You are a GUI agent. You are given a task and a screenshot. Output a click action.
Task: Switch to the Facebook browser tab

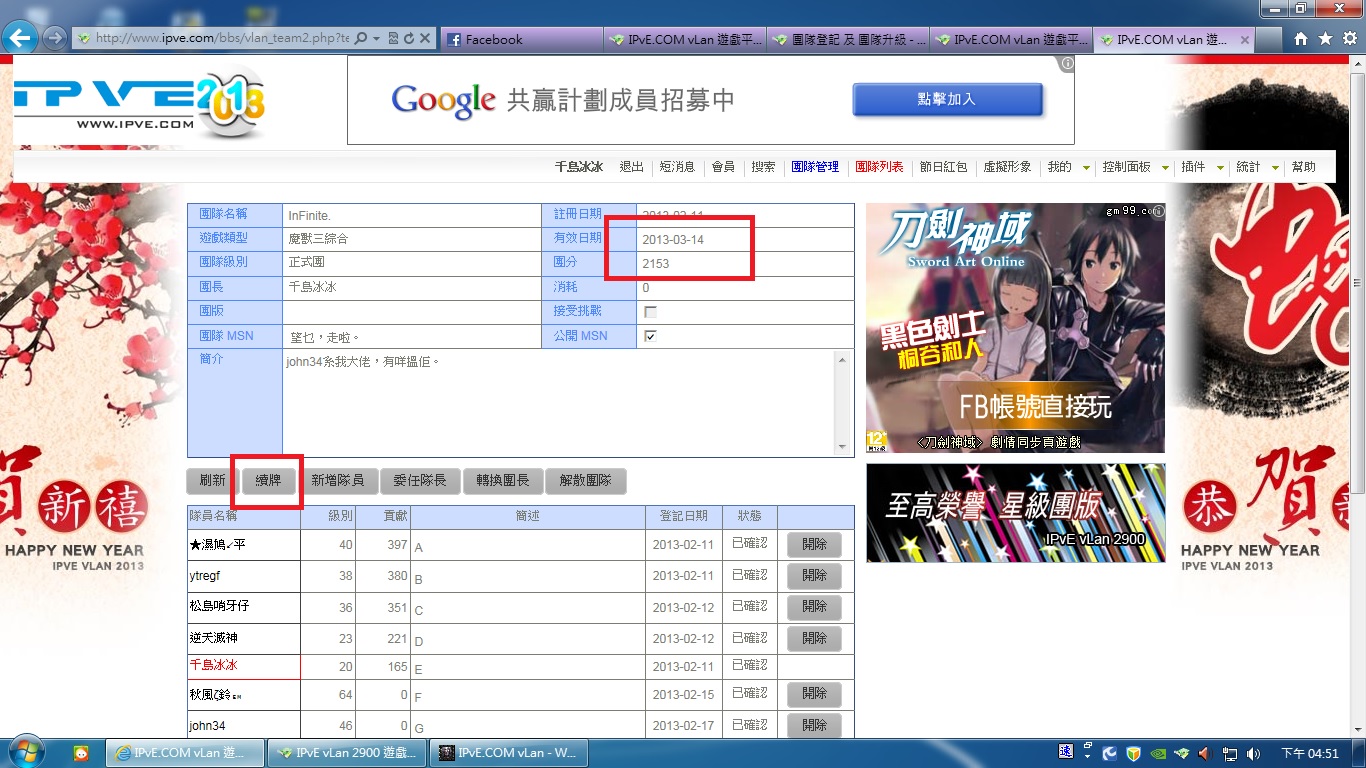(520, 40)
